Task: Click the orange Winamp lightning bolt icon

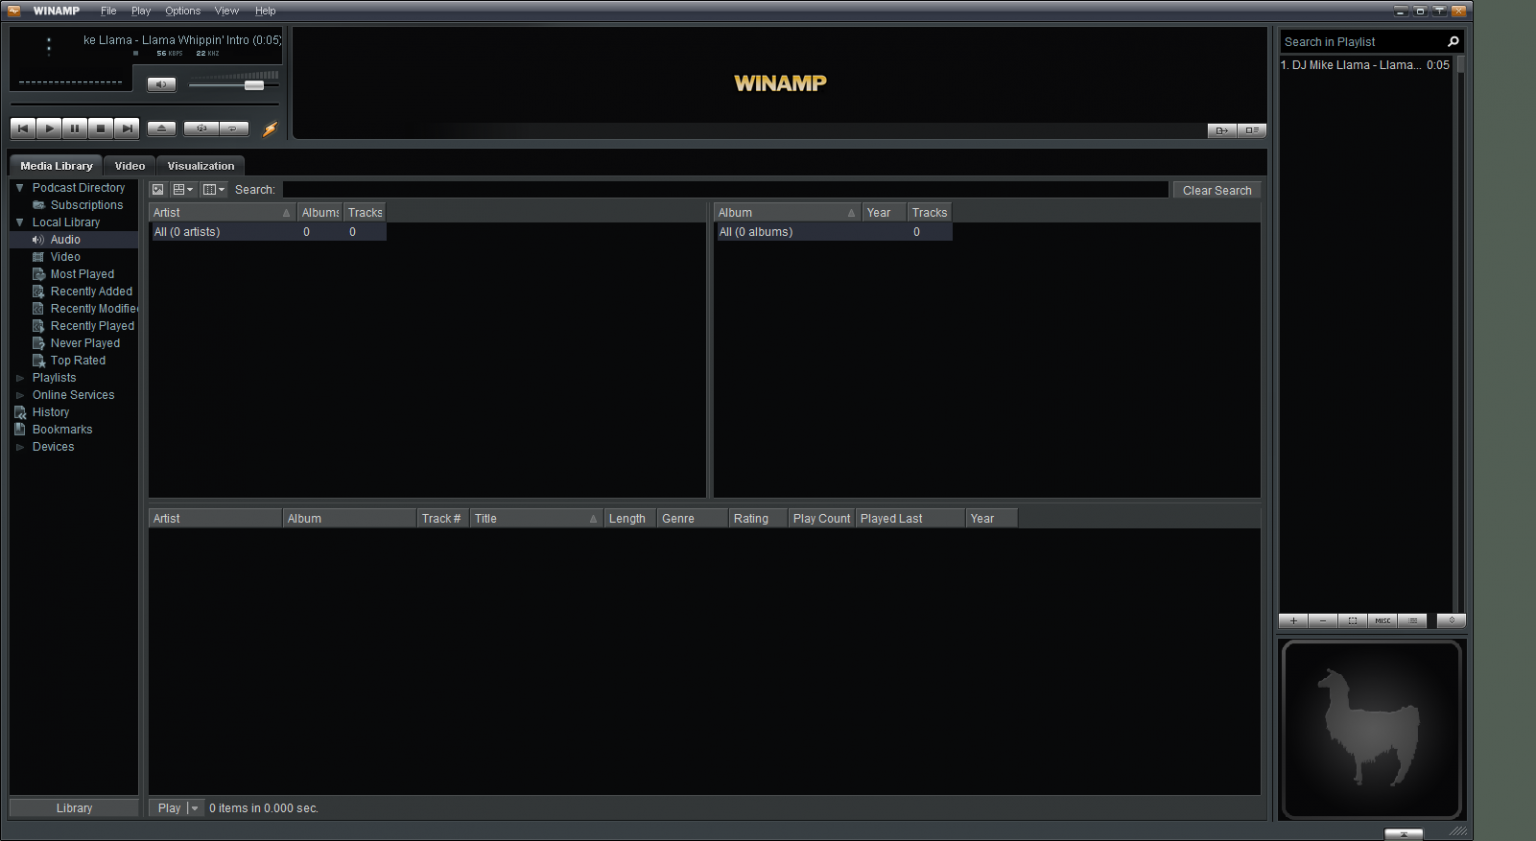Action: 270,128
